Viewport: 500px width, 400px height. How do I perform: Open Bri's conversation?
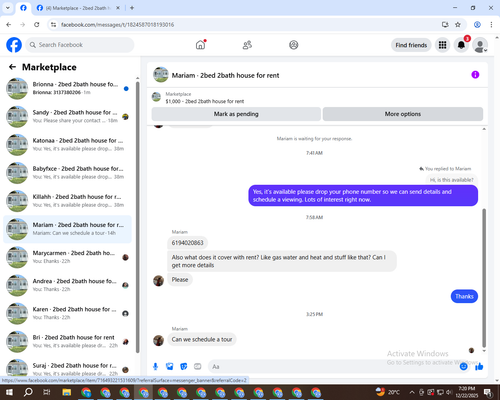(x=67, y=341)
